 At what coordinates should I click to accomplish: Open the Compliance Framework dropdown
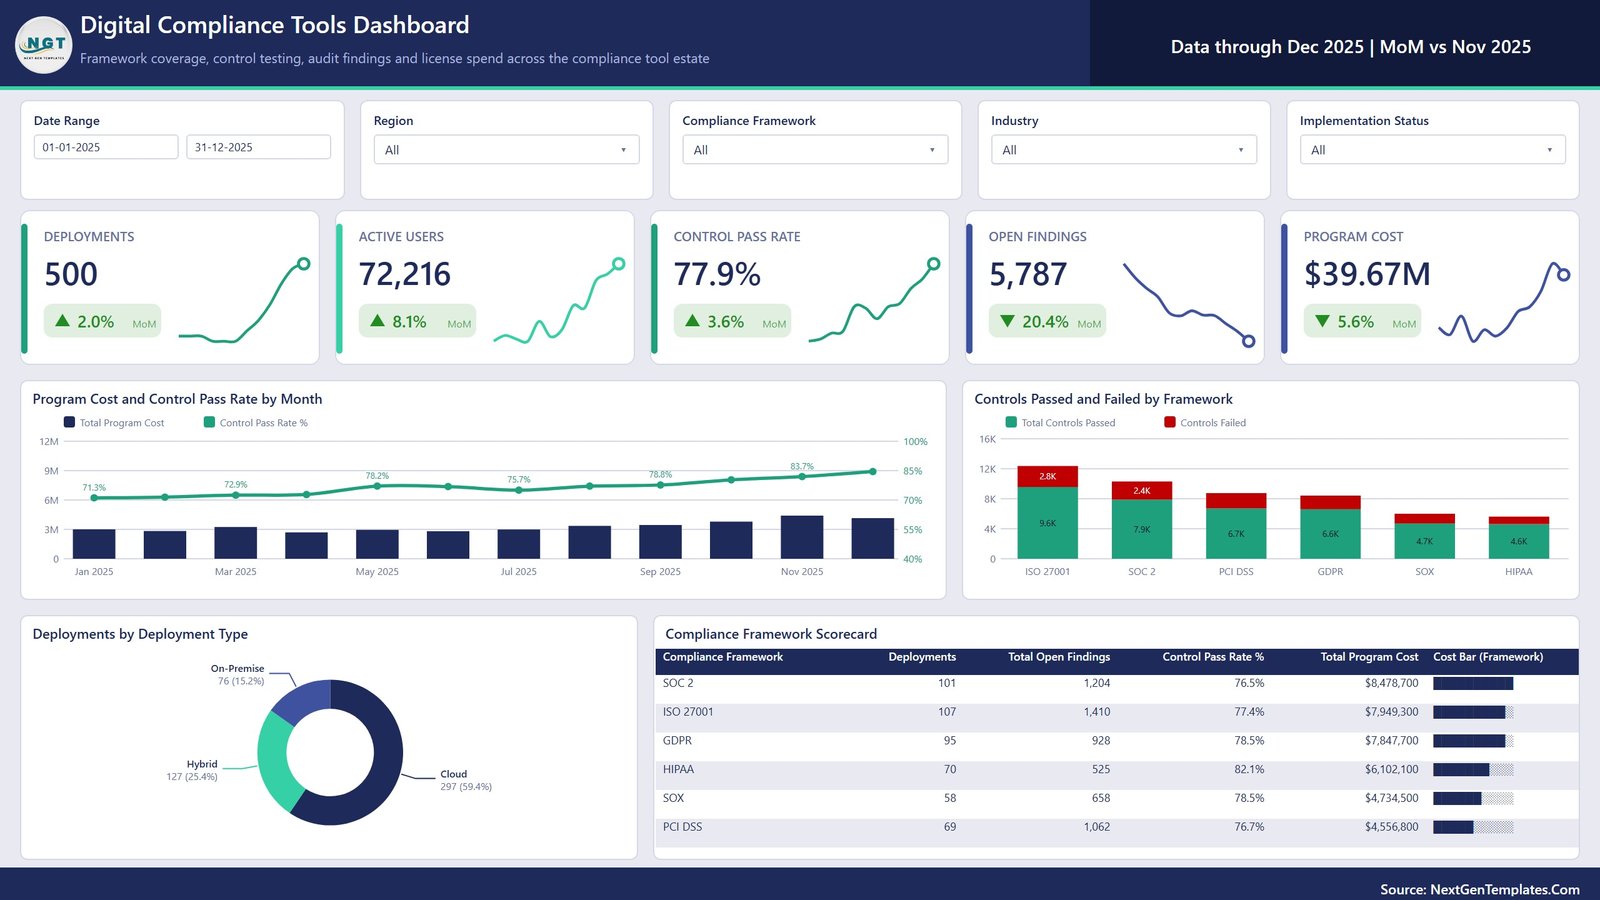(816, 150)
